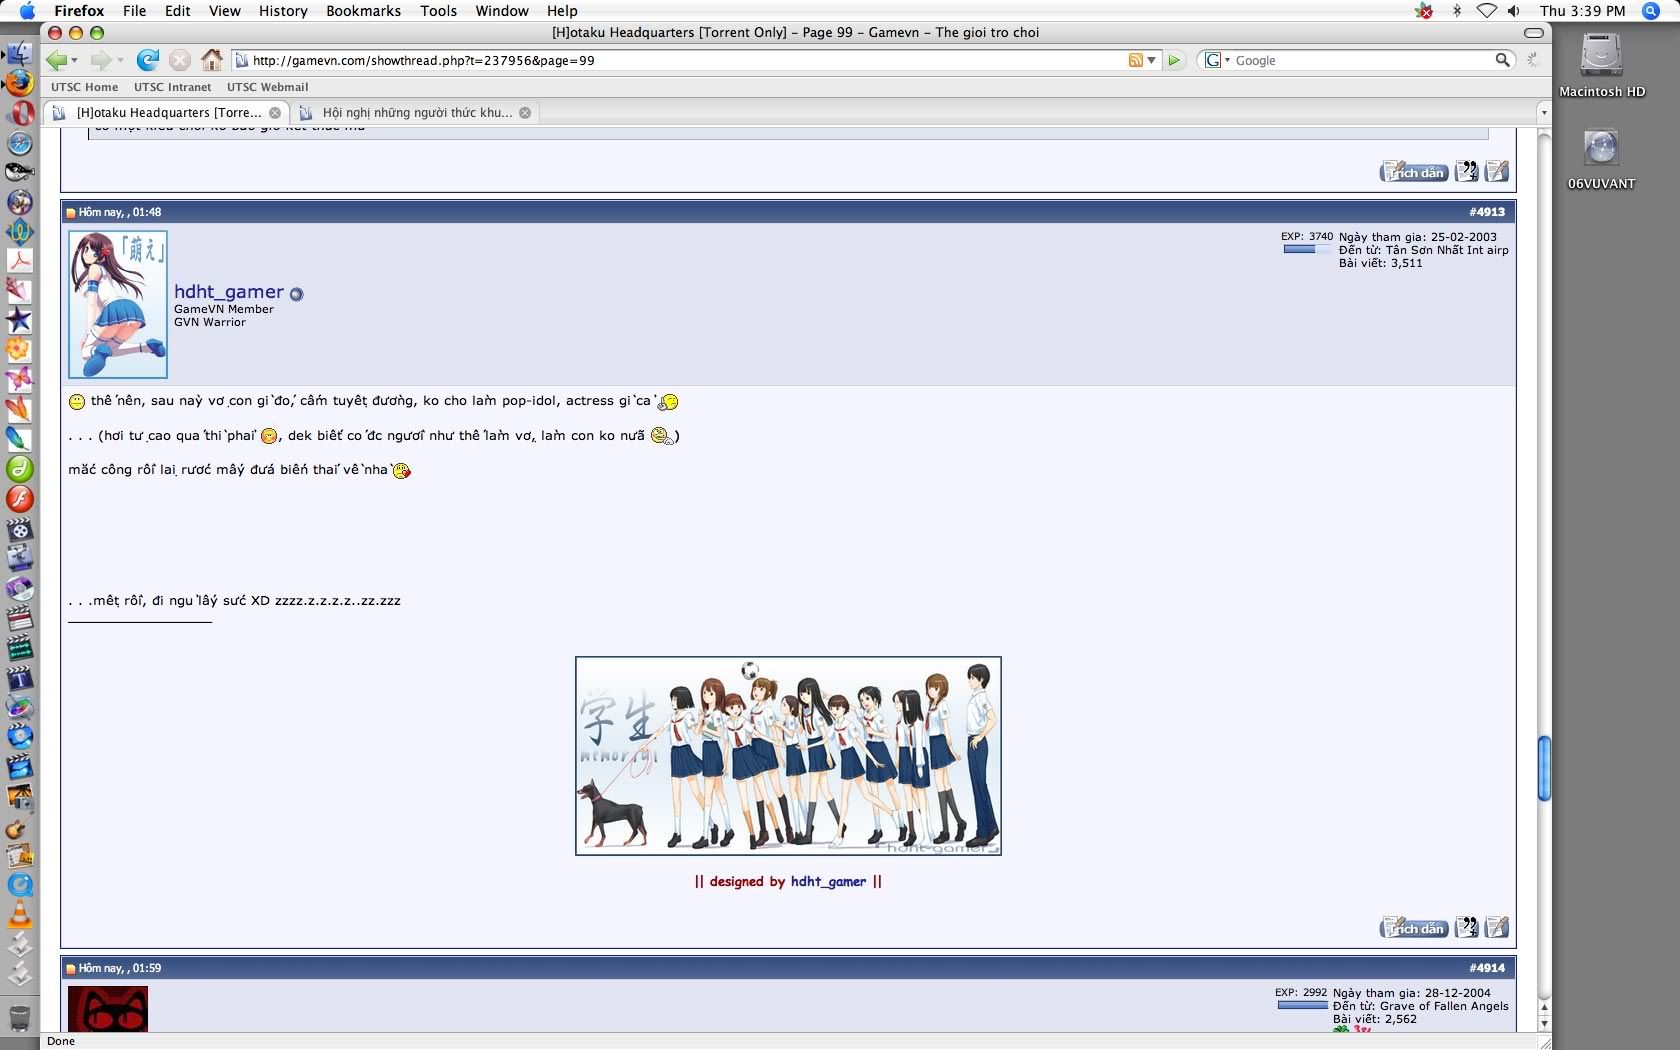
Task: Open the File menu
Action: pyautogui.click(x=134, y=11)
